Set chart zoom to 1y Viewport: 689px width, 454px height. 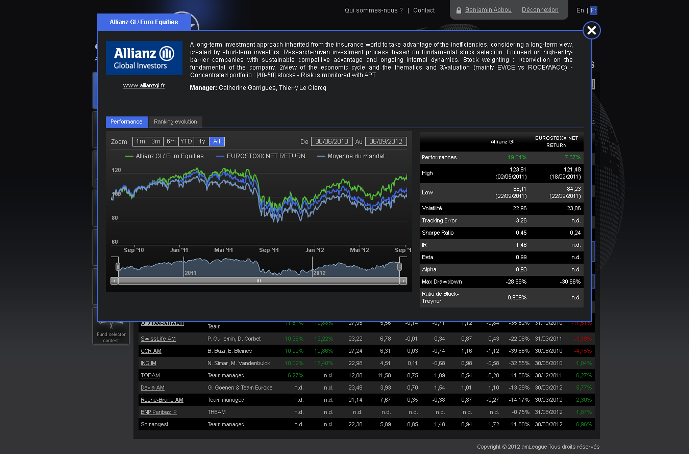[x=202, y=142]
